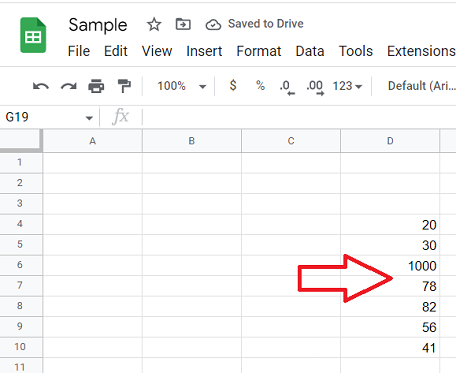Increase decimal places button
The image size is (456, 373).
click(315, 88)
